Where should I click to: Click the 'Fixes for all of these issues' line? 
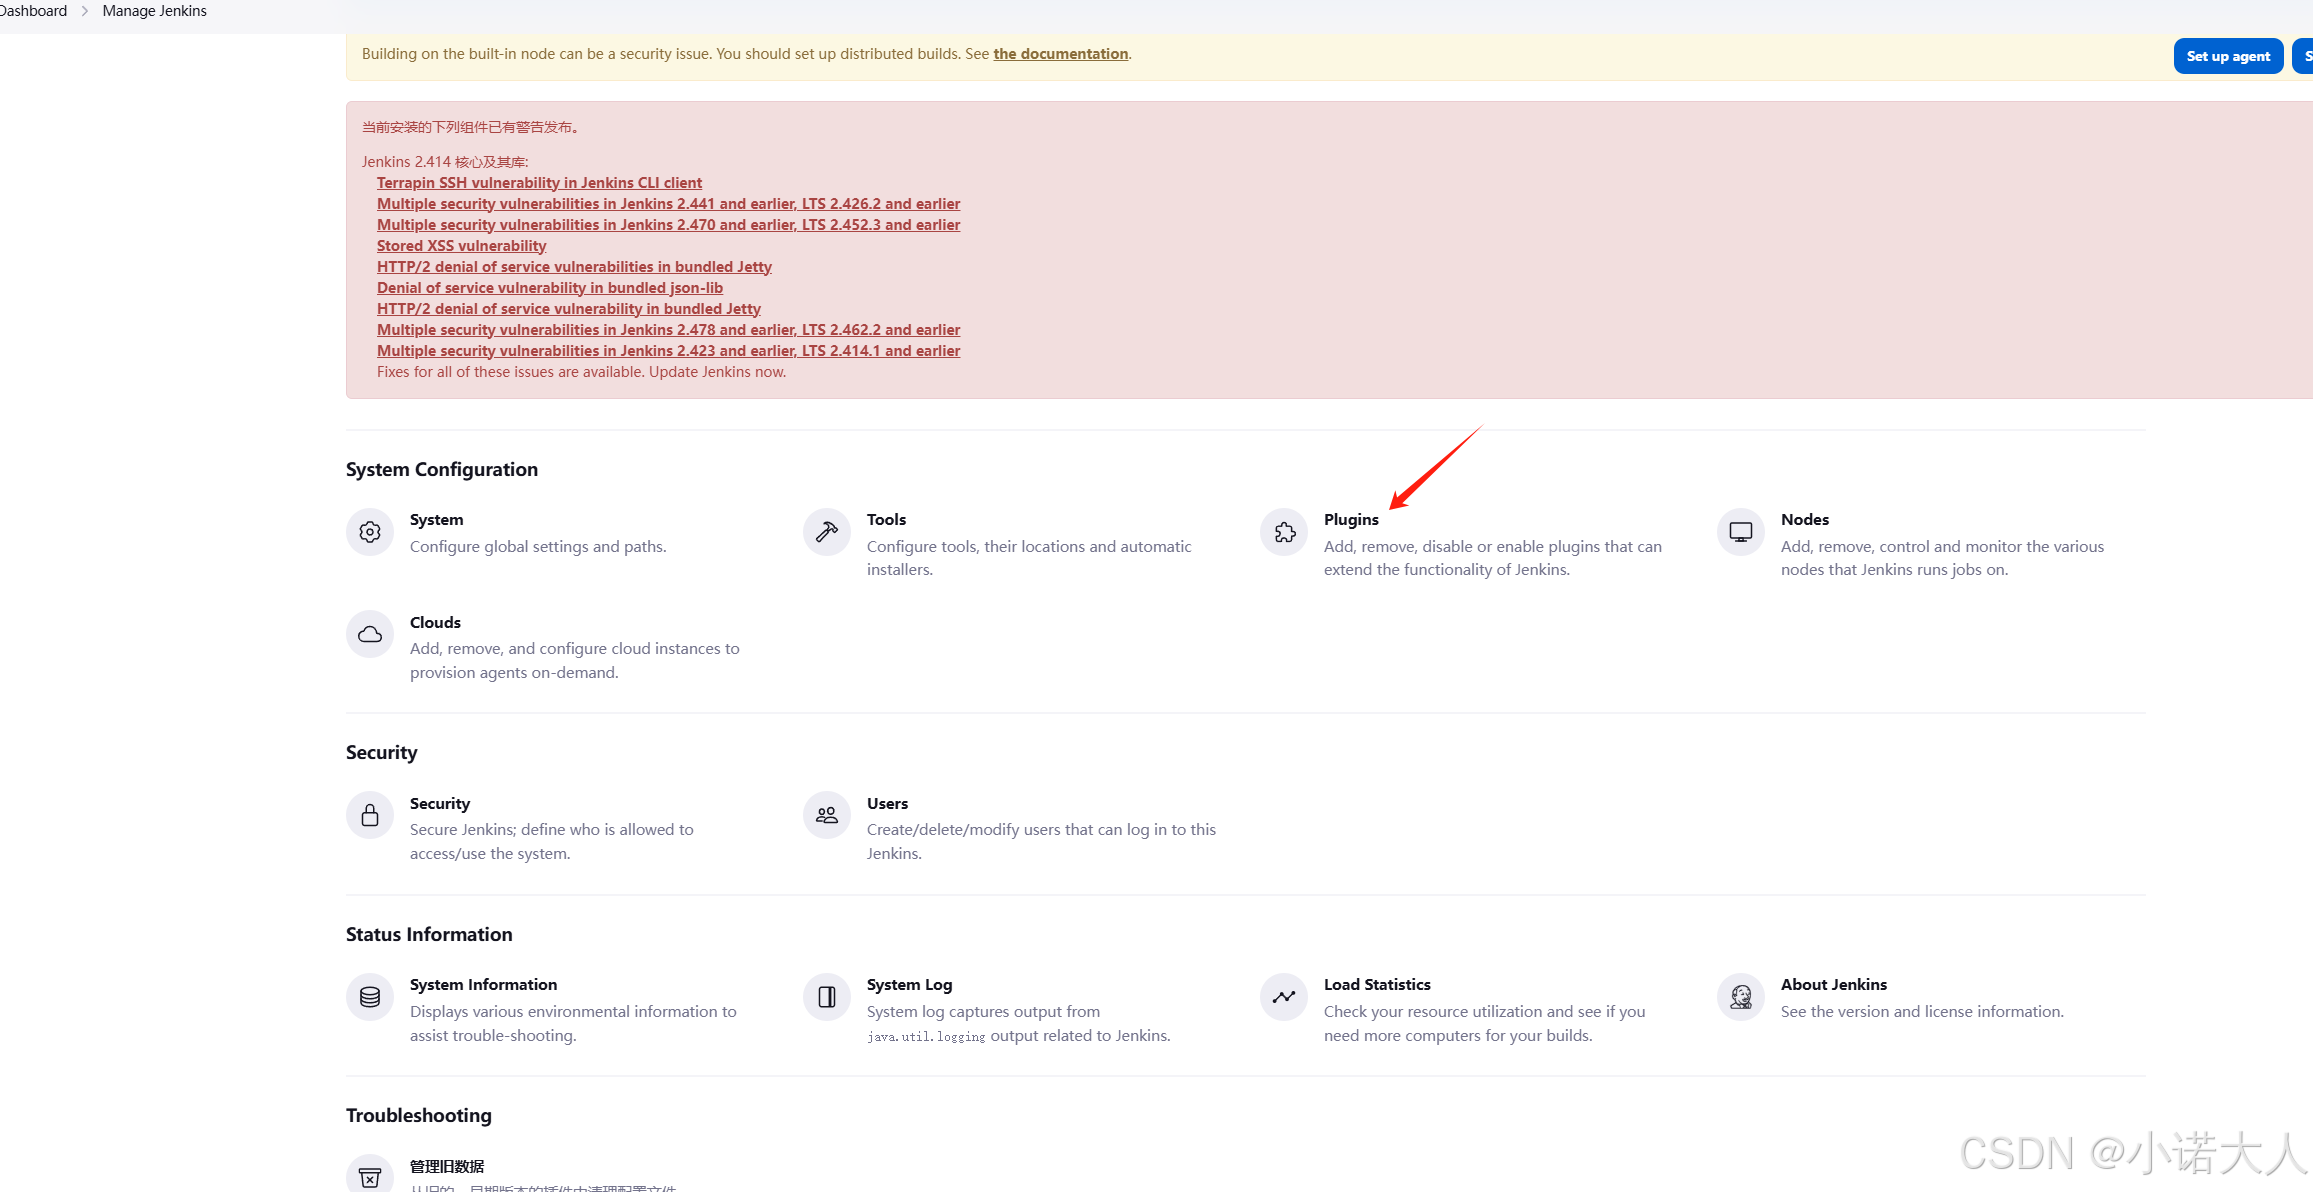581,372
